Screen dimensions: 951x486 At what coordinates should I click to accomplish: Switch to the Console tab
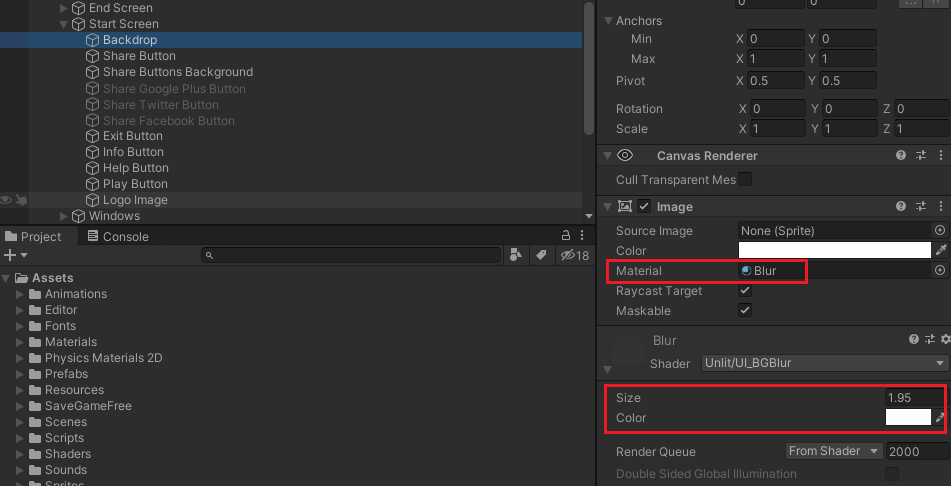click(118, 237)
